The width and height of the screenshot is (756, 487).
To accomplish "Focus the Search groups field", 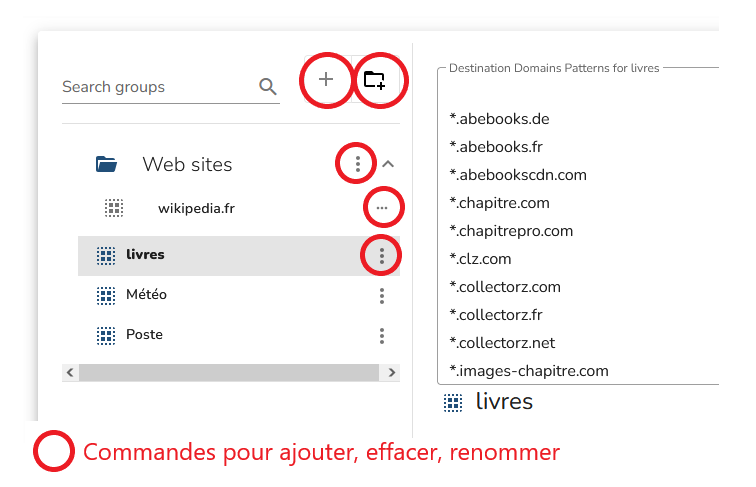I will (155, 87).
